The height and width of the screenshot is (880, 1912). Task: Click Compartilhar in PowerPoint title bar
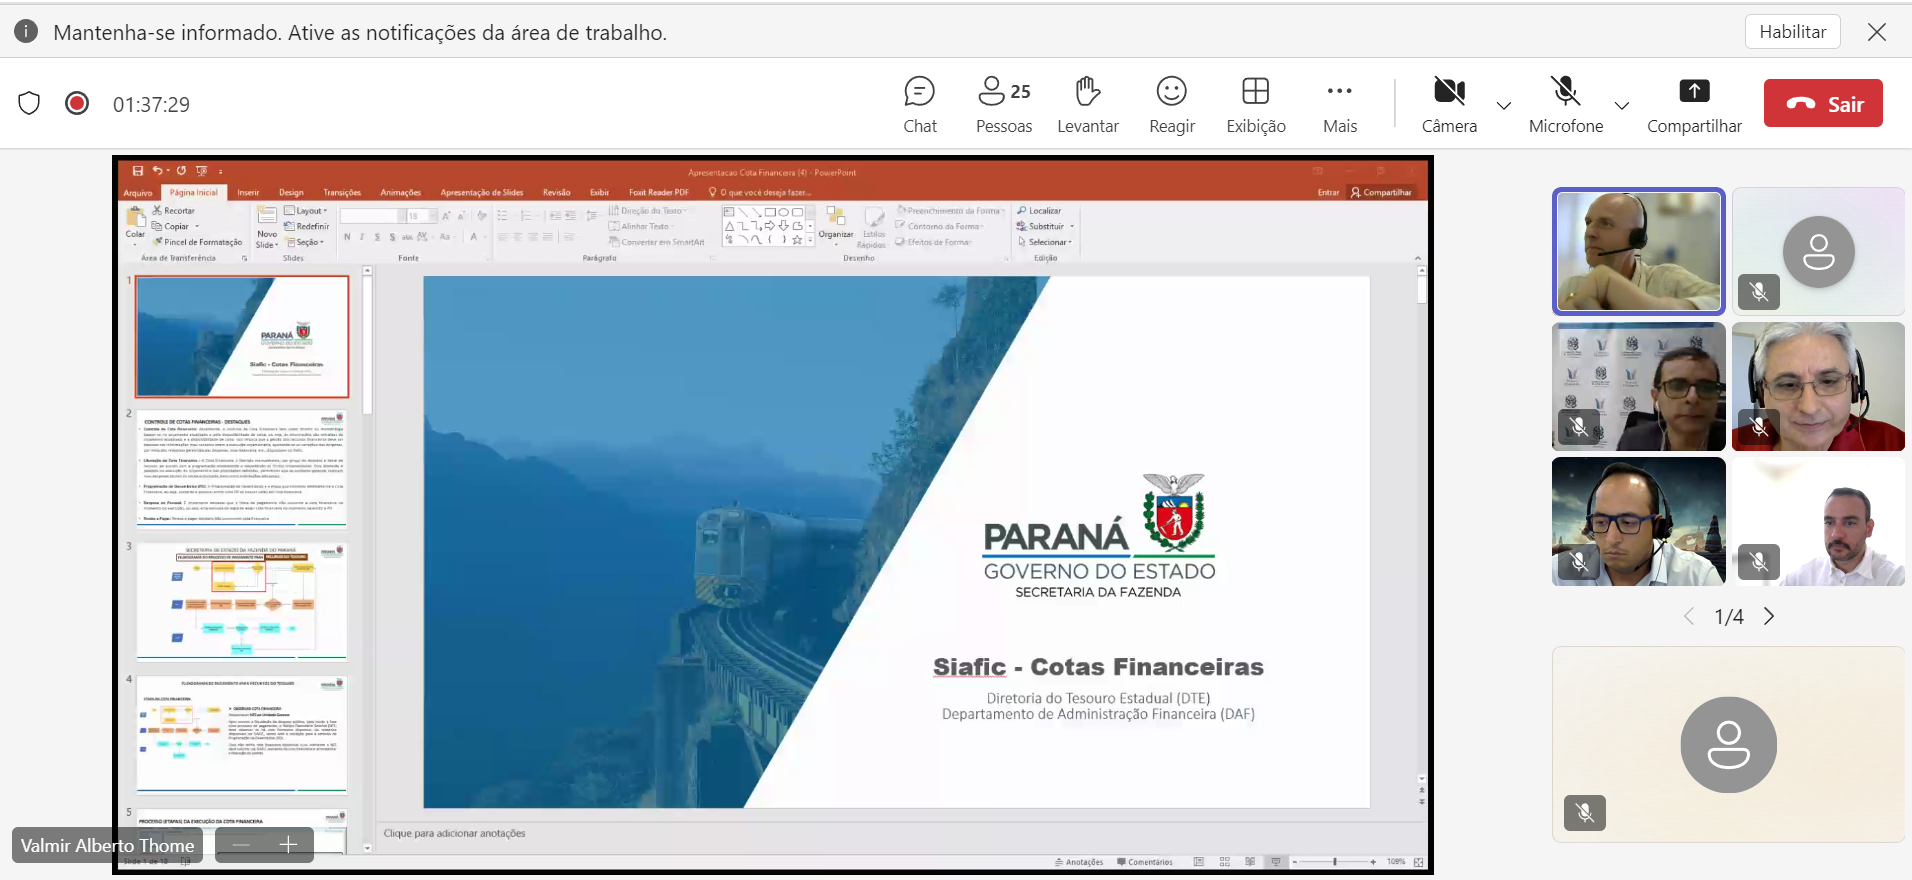1381,193
